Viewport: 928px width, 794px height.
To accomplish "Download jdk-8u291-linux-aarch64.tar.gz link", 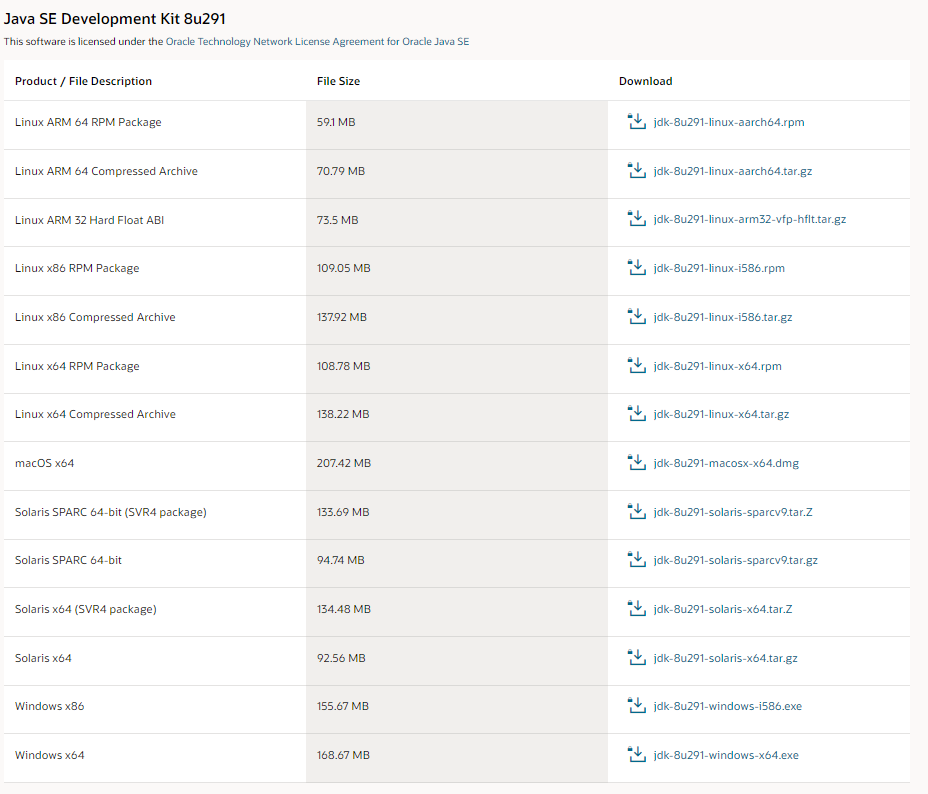I will pyautogui.click(x=733, y=171).
